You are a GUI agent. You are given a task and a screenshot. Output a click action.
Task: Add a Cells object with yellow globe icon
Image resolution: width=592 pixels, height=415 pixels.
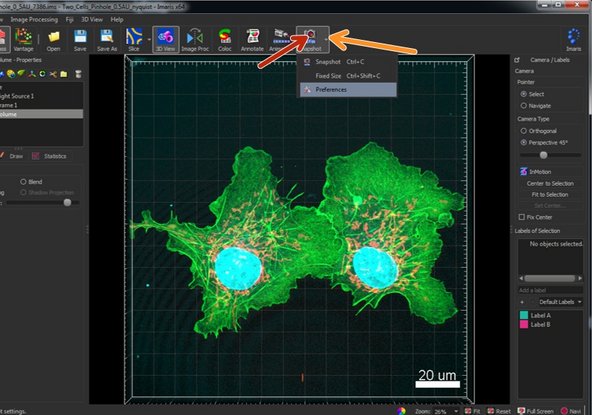pyautogui.click(x=11, y=74)
